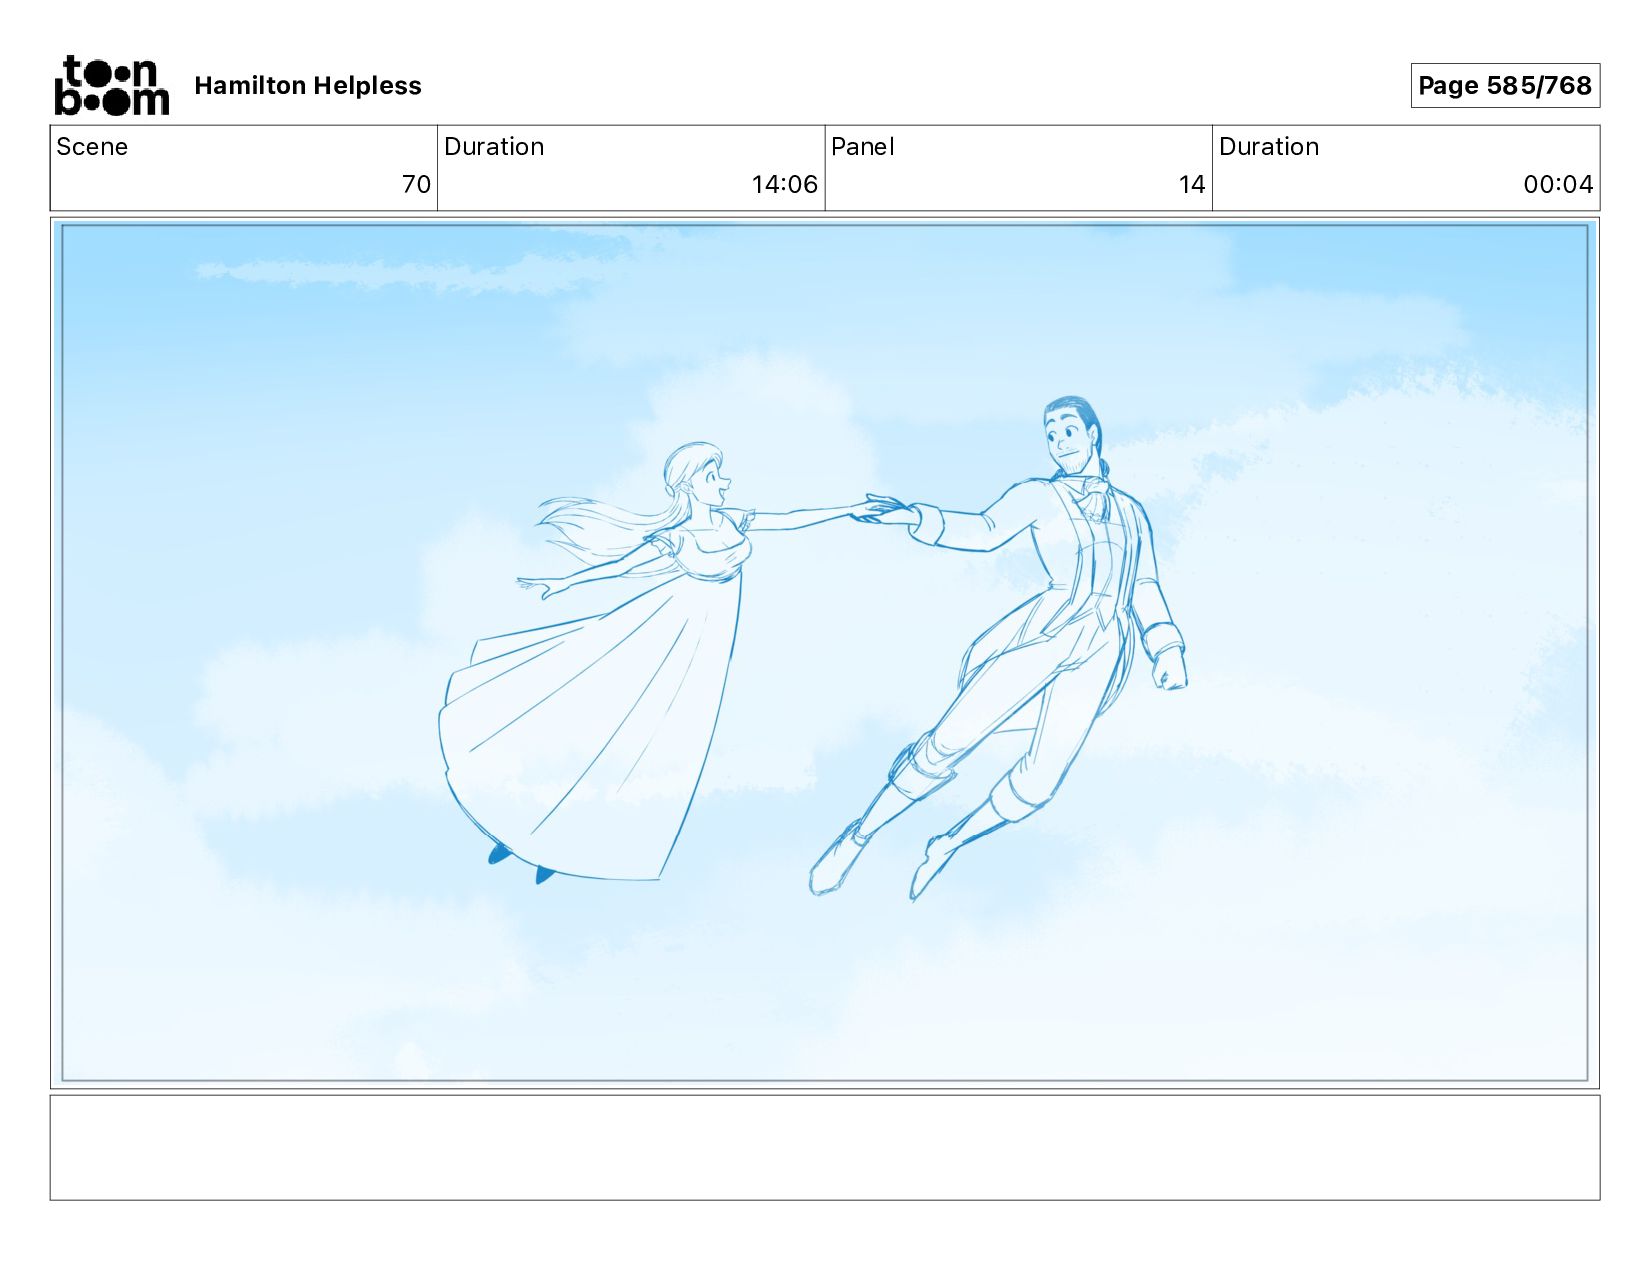Click the panel duration value '00:04'
Screen dimensions: 1650x1275
(1558, 184)
